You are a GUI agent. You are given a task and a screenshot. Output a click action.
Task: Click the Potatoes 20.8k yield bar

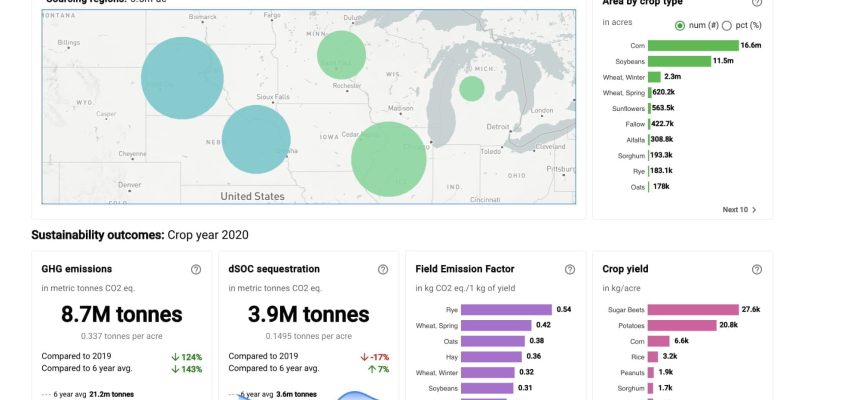pos(682,325)
